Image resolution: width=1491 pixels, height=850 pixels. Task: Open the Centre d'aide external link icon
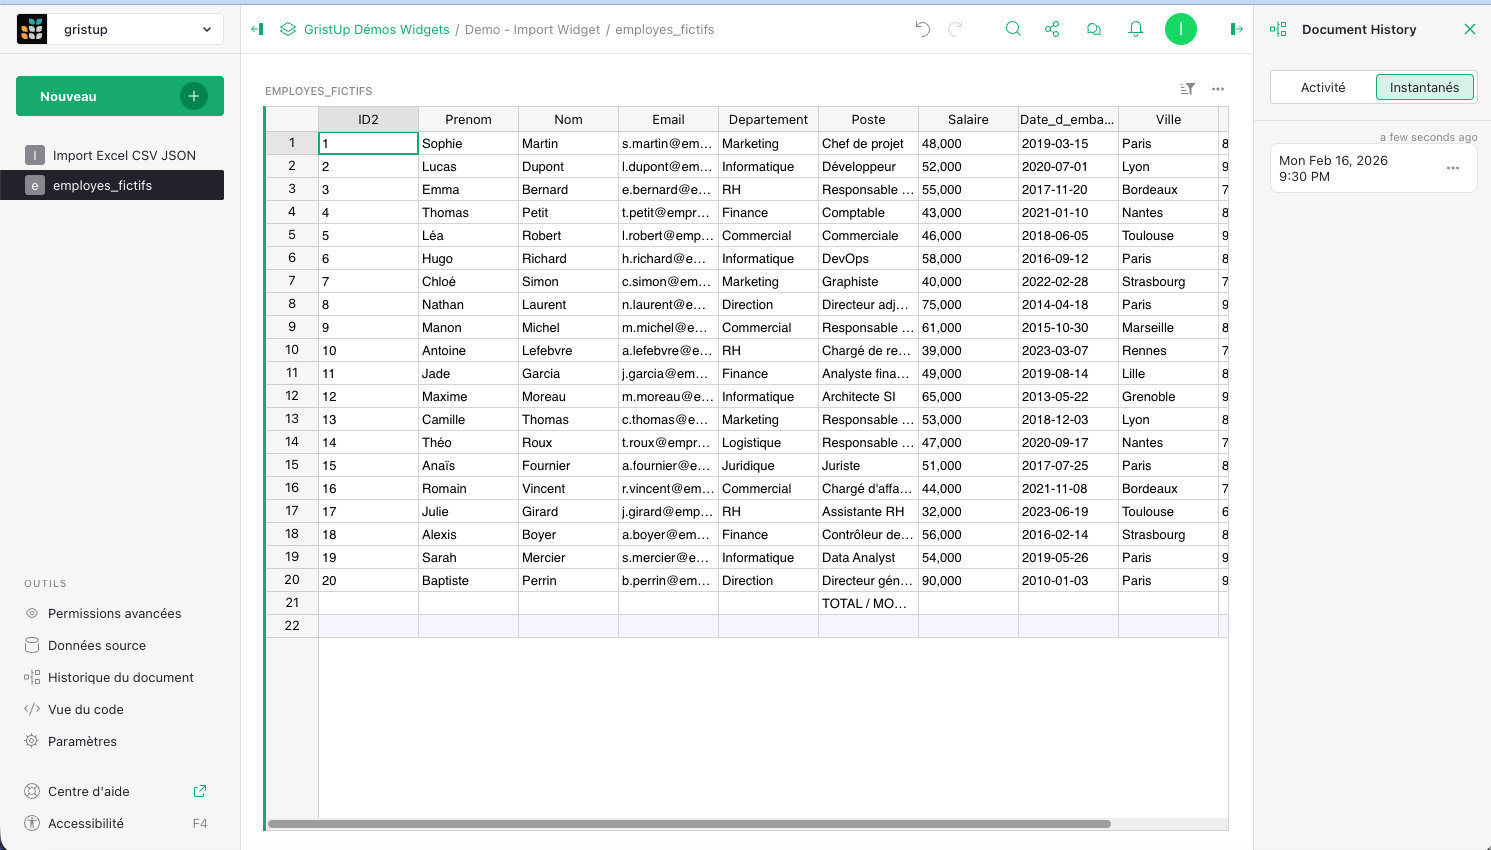click(x=199, y=791)
